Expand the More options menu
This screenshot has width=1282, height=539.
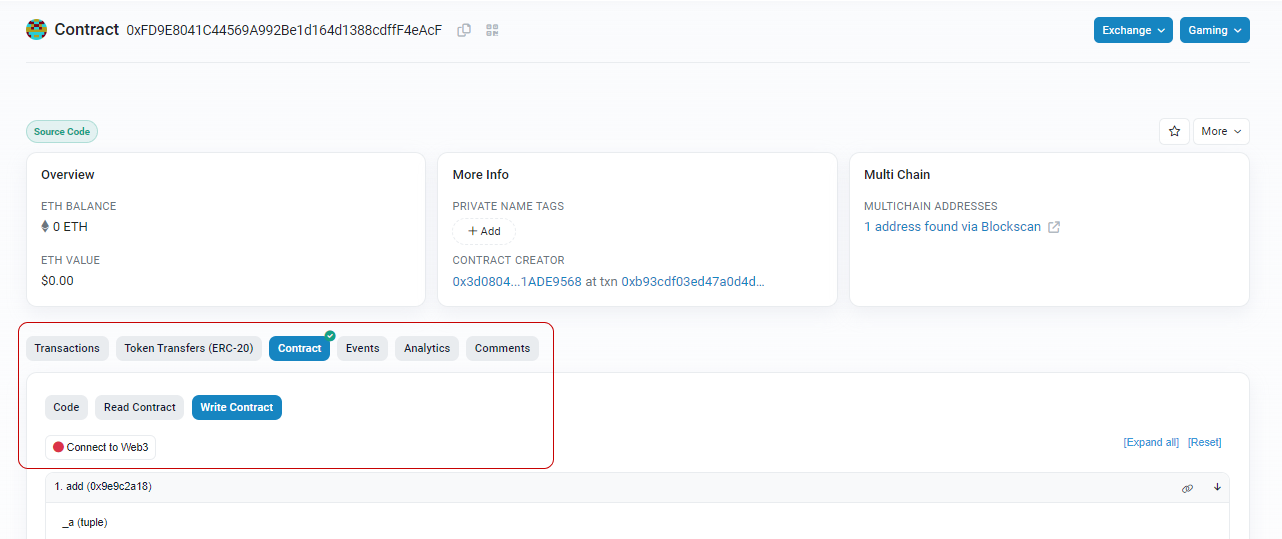pos(1220,131)
